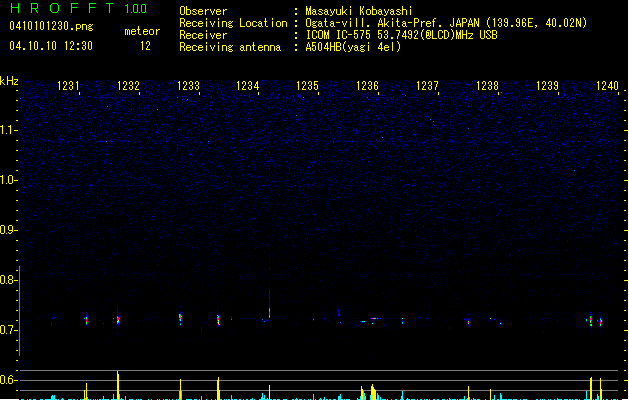Screen dimensions: 629x400
Task: Click the meteor echo at the 1232 mark
Action: (118, 319)
